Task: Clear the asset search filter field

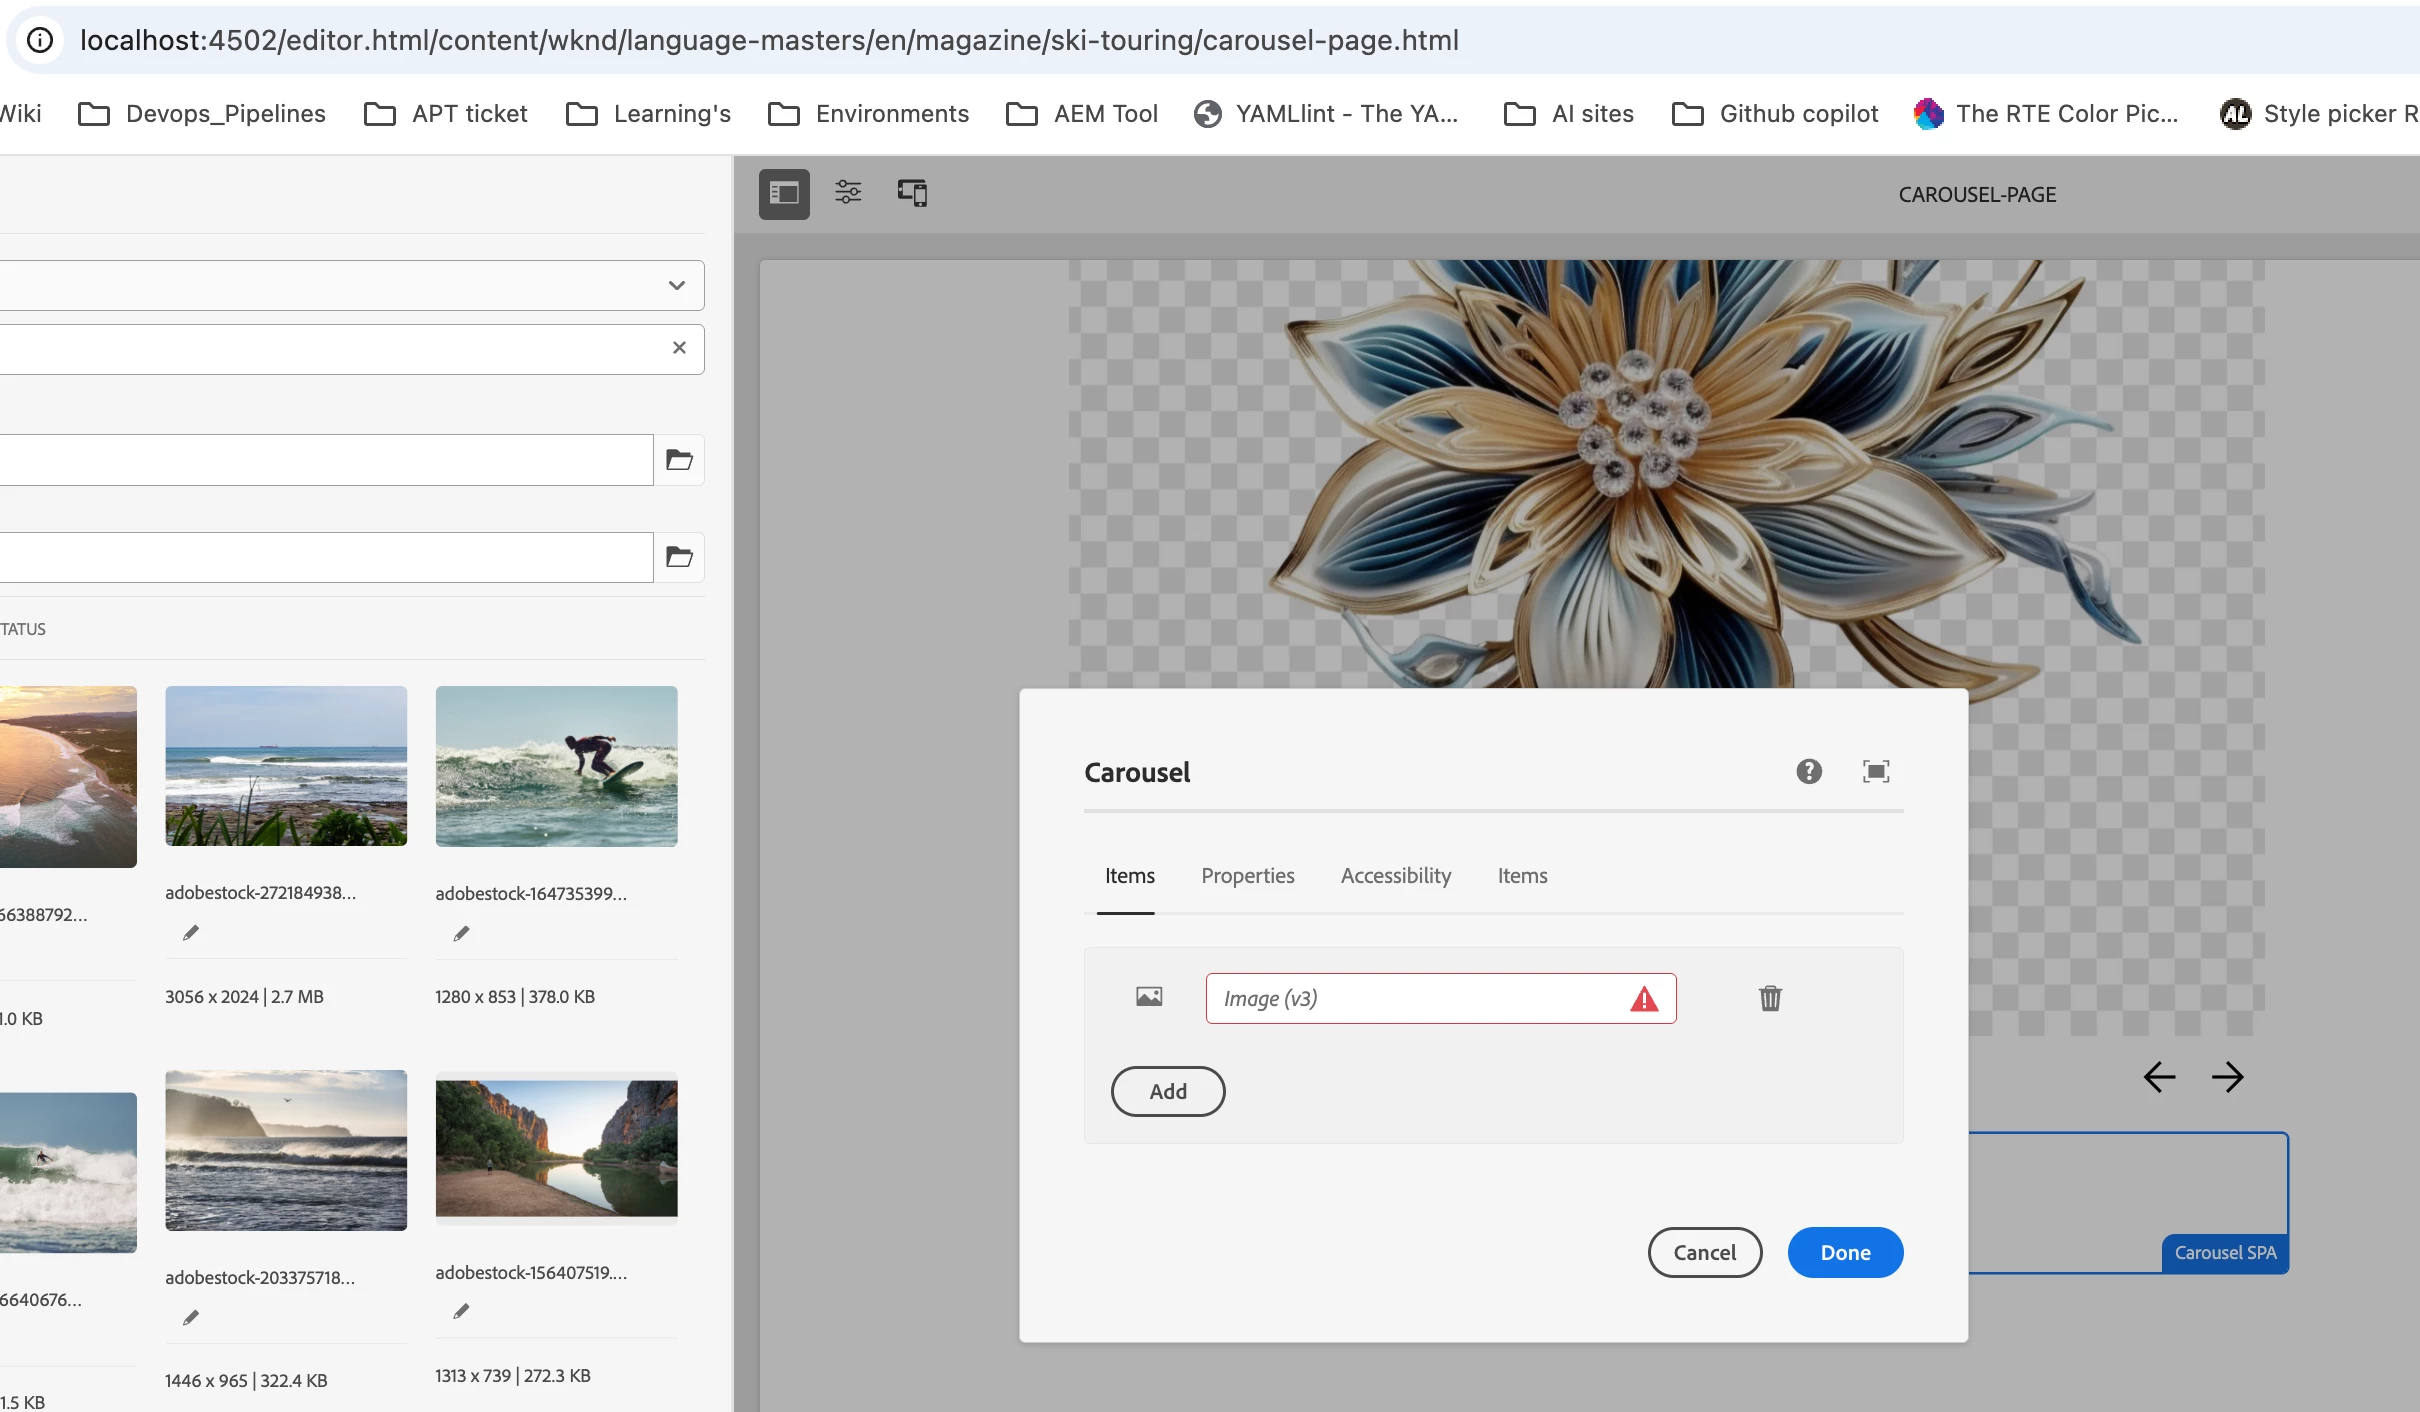Action: point(679,348)
